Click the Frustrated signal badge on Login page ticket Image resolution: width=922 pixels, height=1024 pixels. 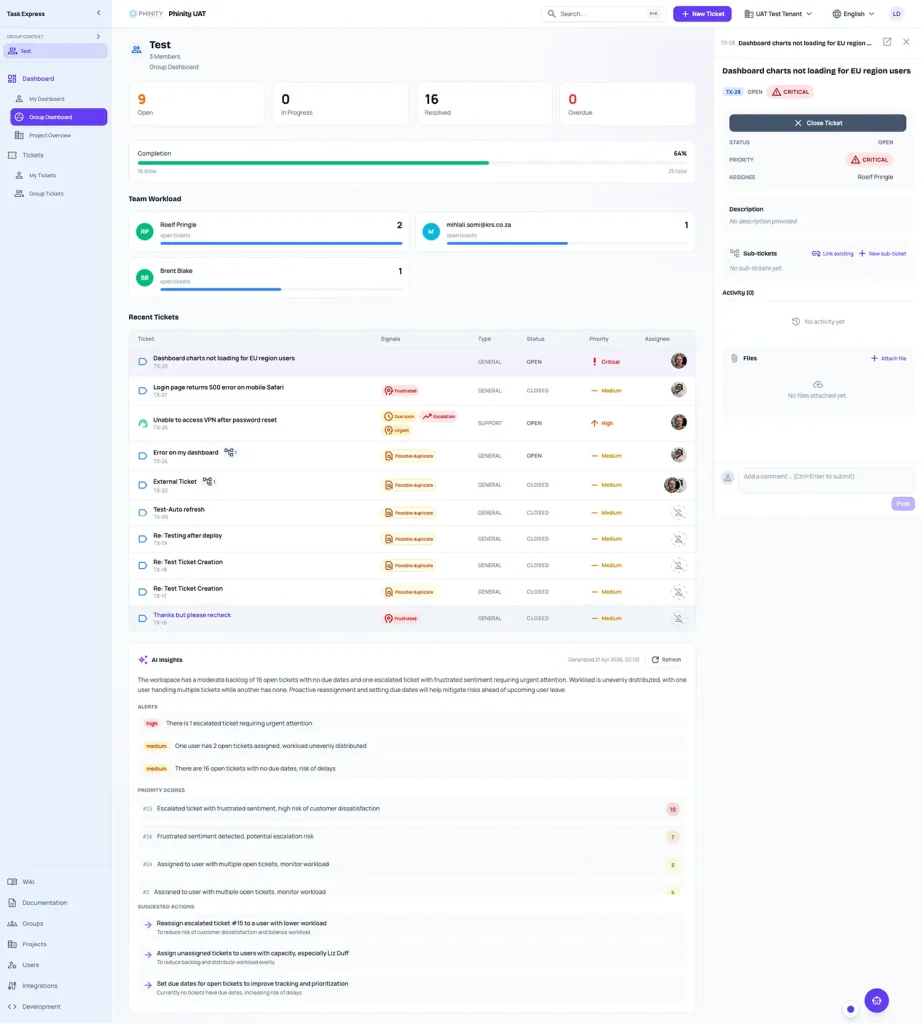(x=401, y=391)
